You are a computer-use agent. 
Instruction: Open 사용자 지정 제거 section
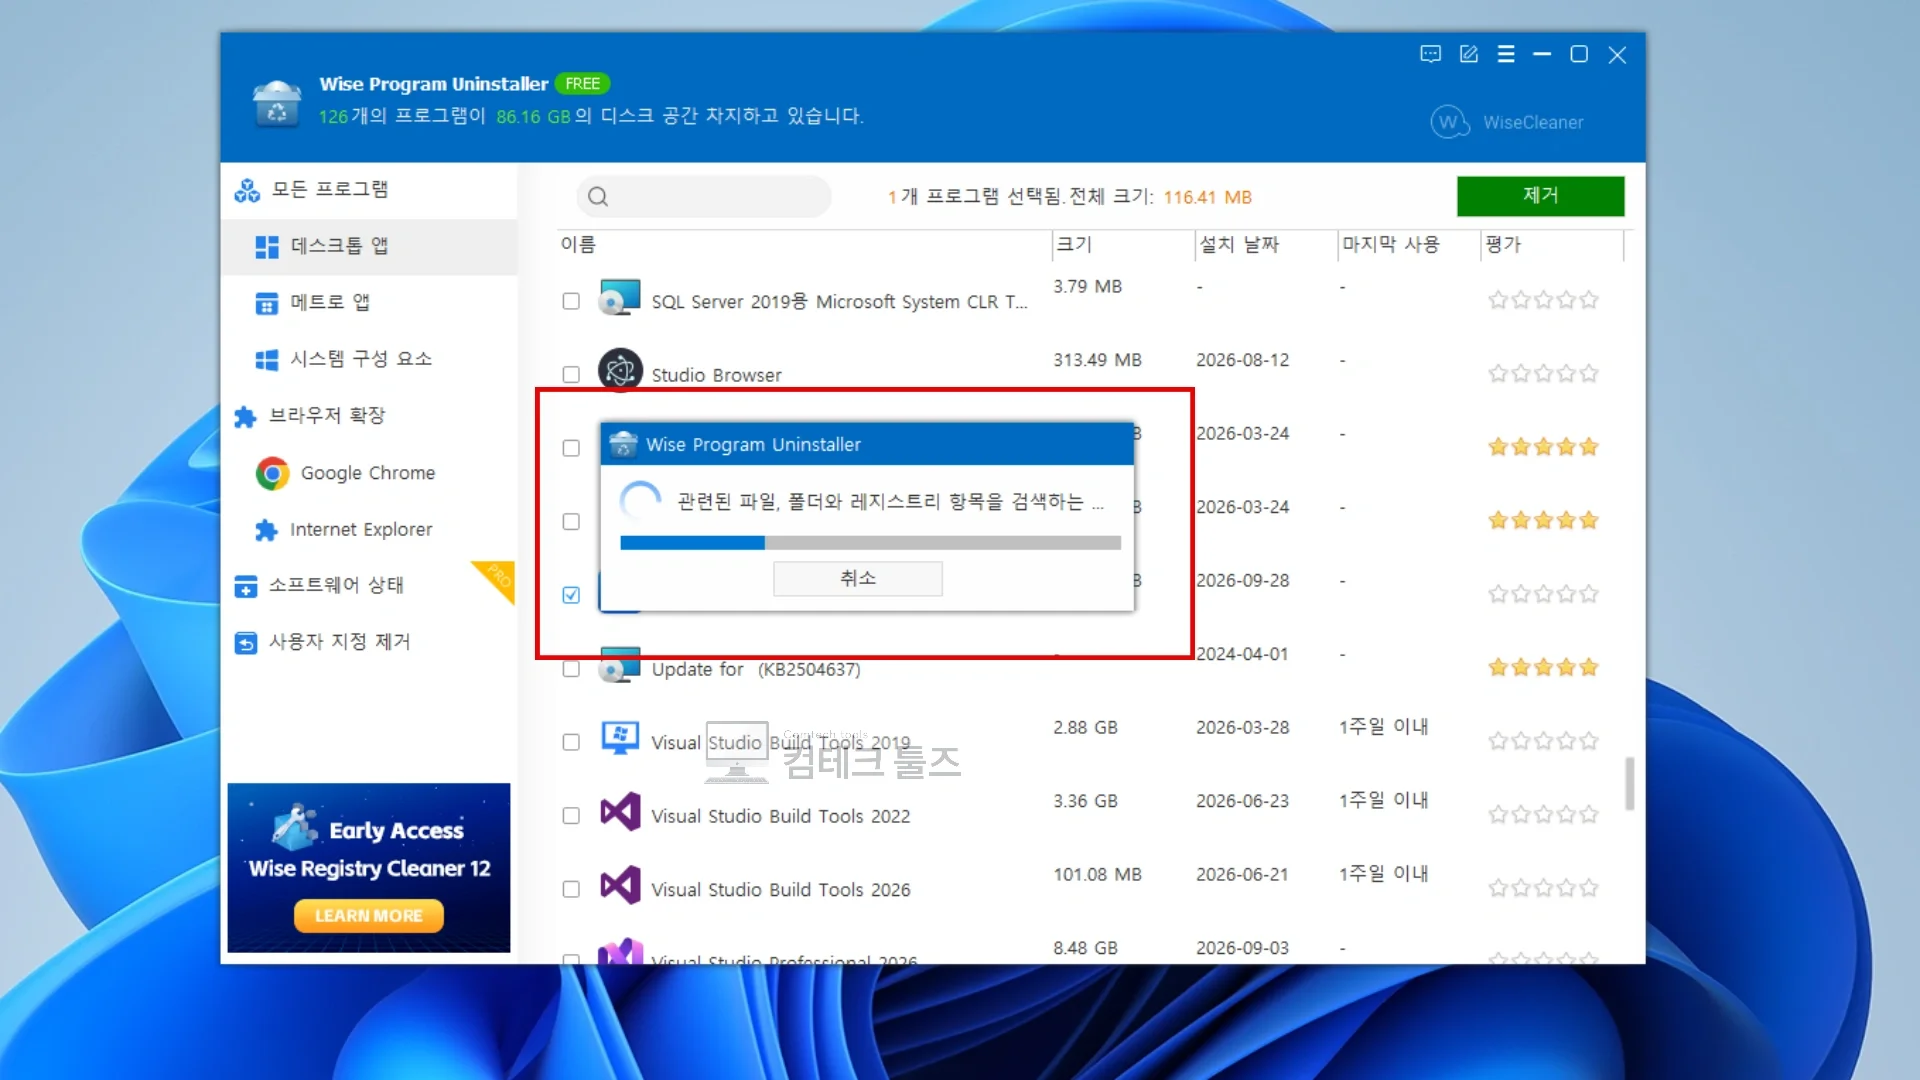coord(369,642)
